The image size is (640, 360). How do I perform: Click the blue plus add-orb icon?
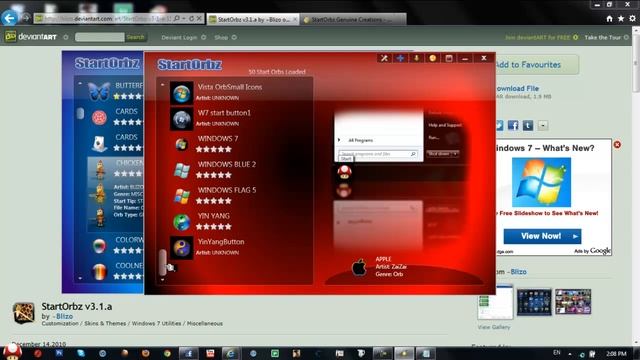pos(400,58)
